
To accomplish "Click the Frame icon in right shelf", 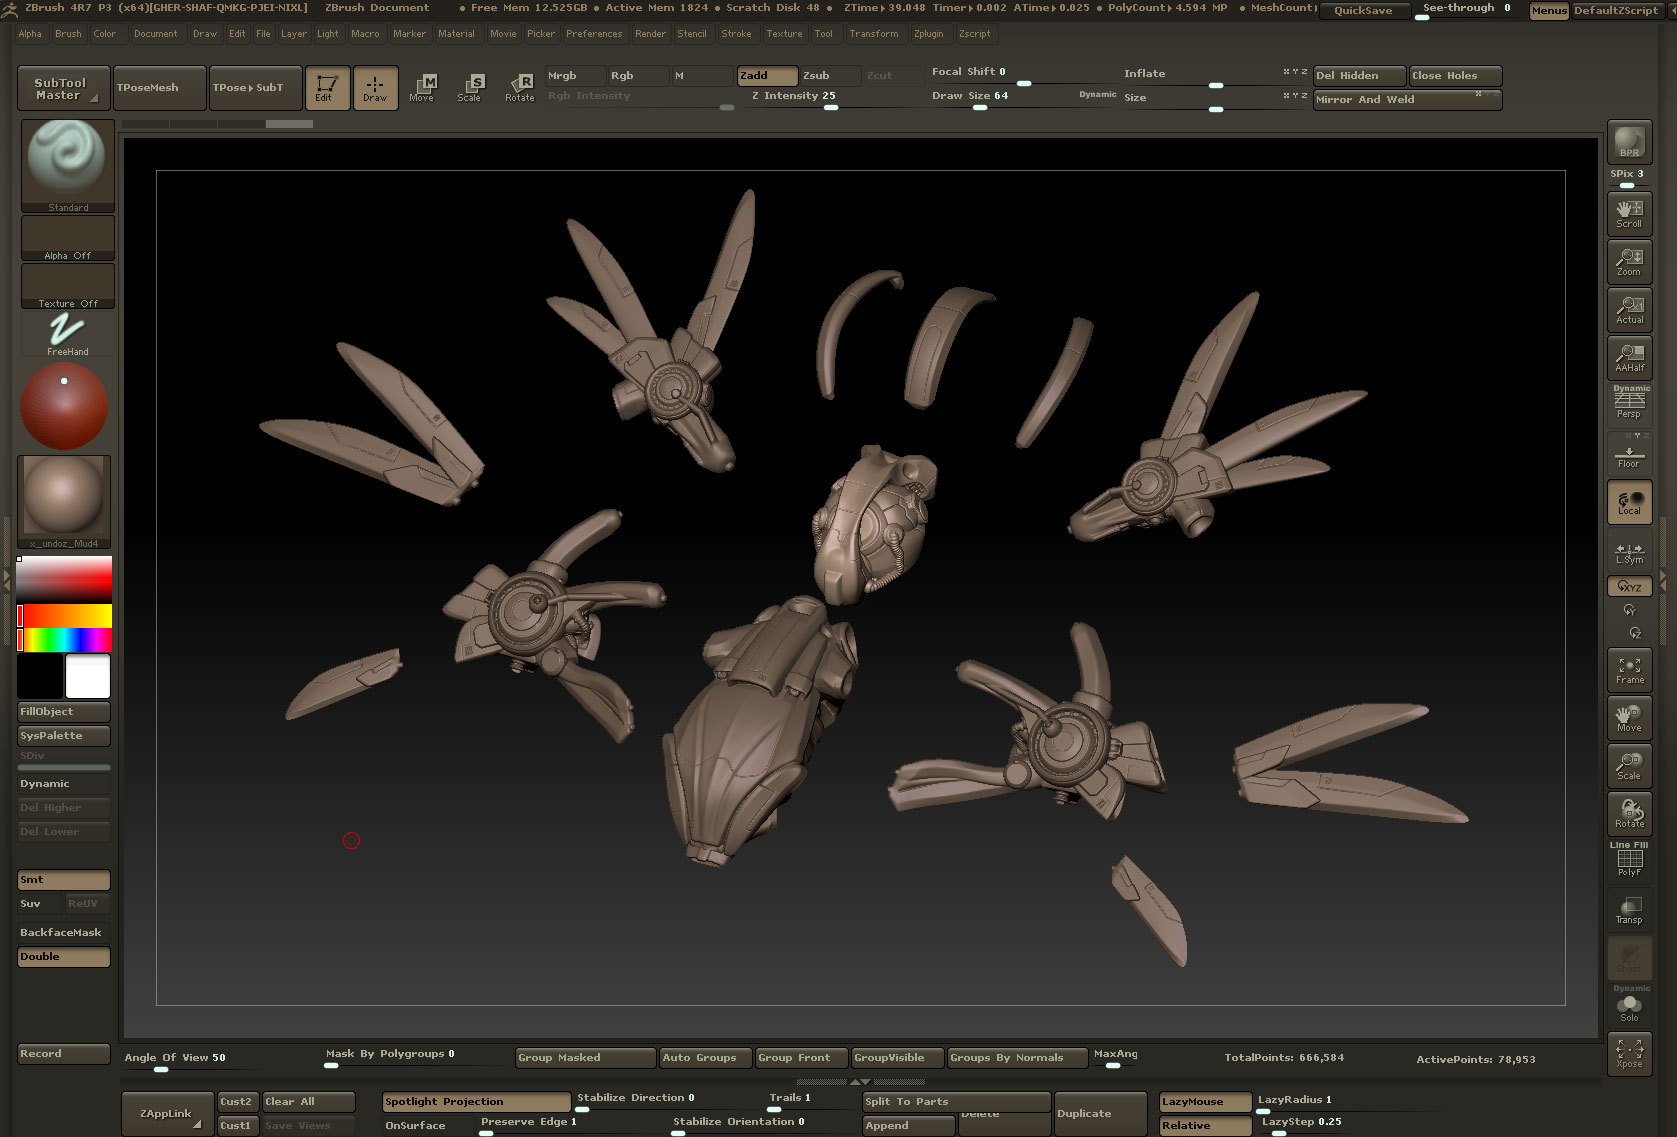I will coord(1629,670).
